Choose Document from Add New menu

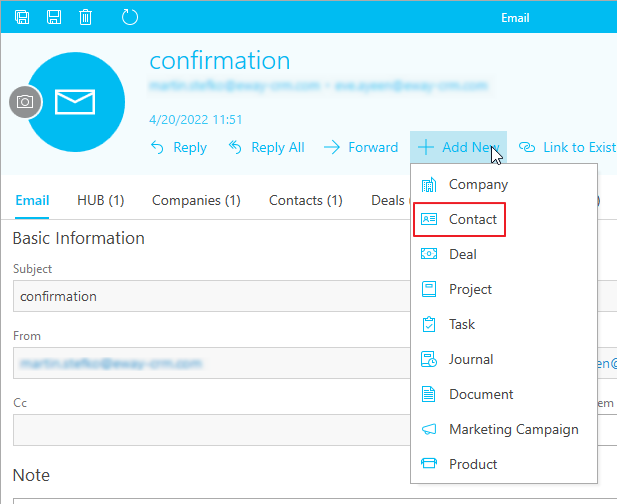[504, 394]
